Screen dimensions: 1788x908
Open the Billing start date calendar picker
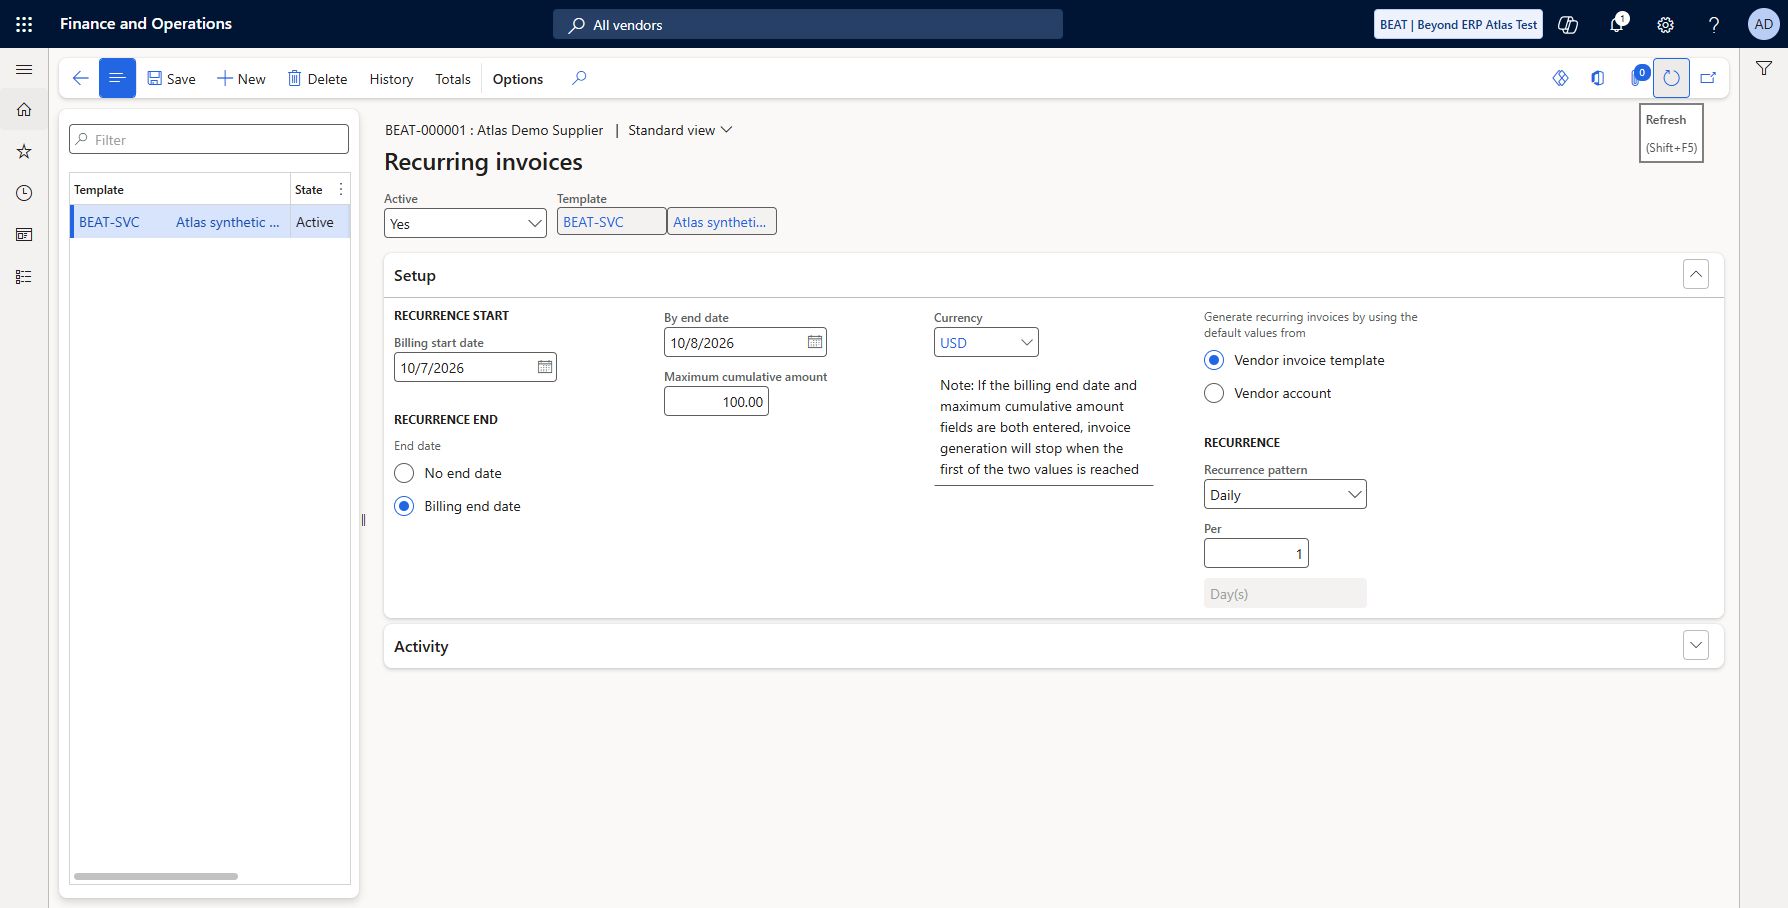[x=545, y=367]
